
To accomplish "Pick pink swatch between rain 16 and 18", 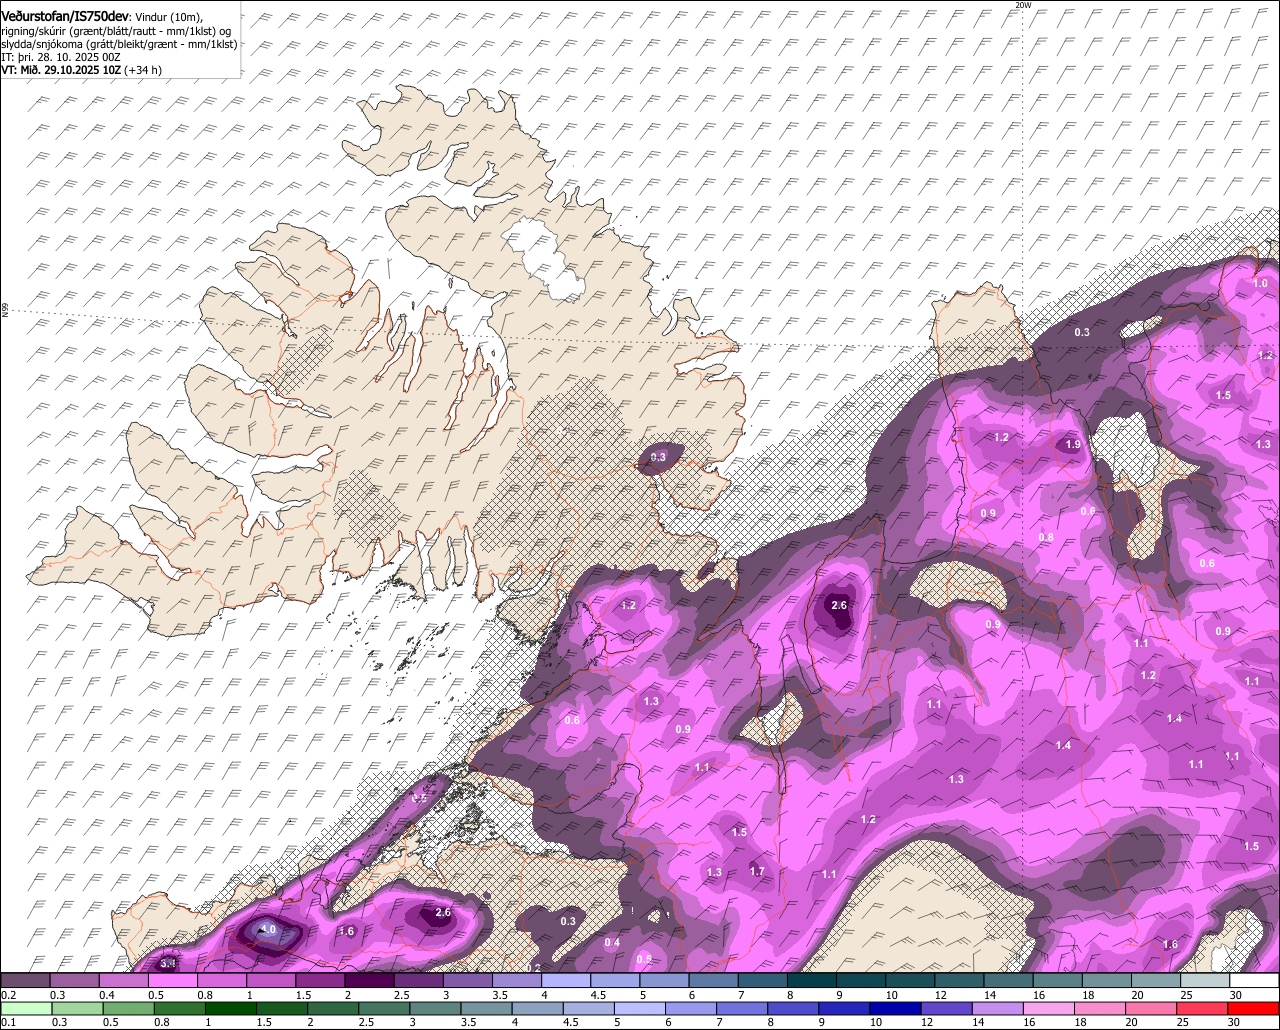I will click(x=1050, y=1008).
